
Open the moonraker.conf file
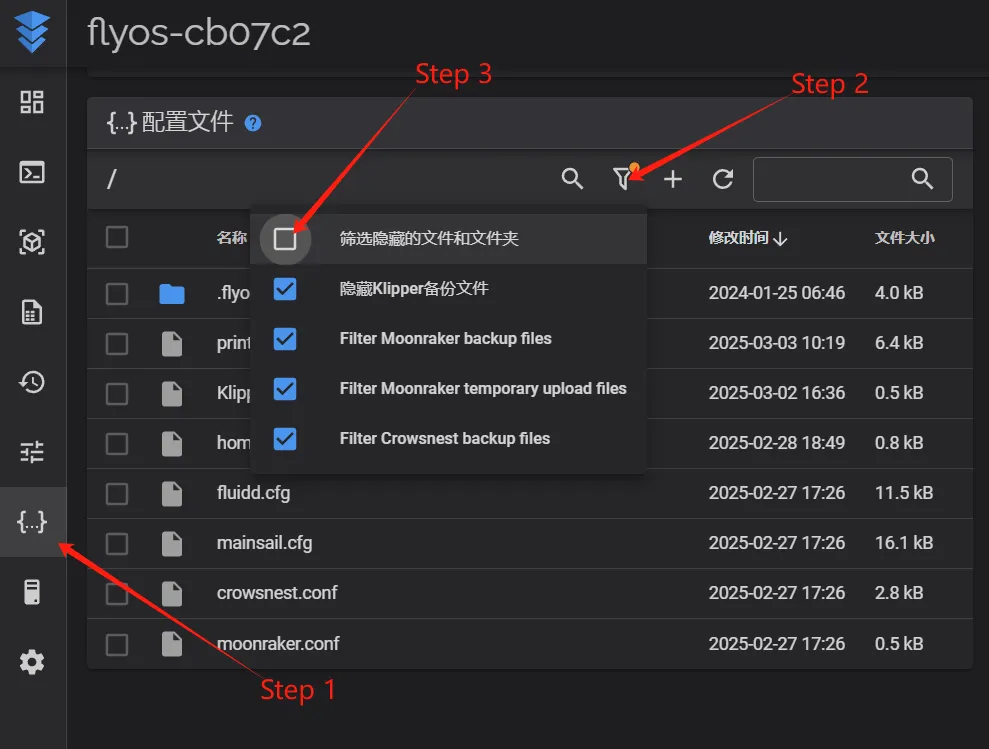coord(278,643)
